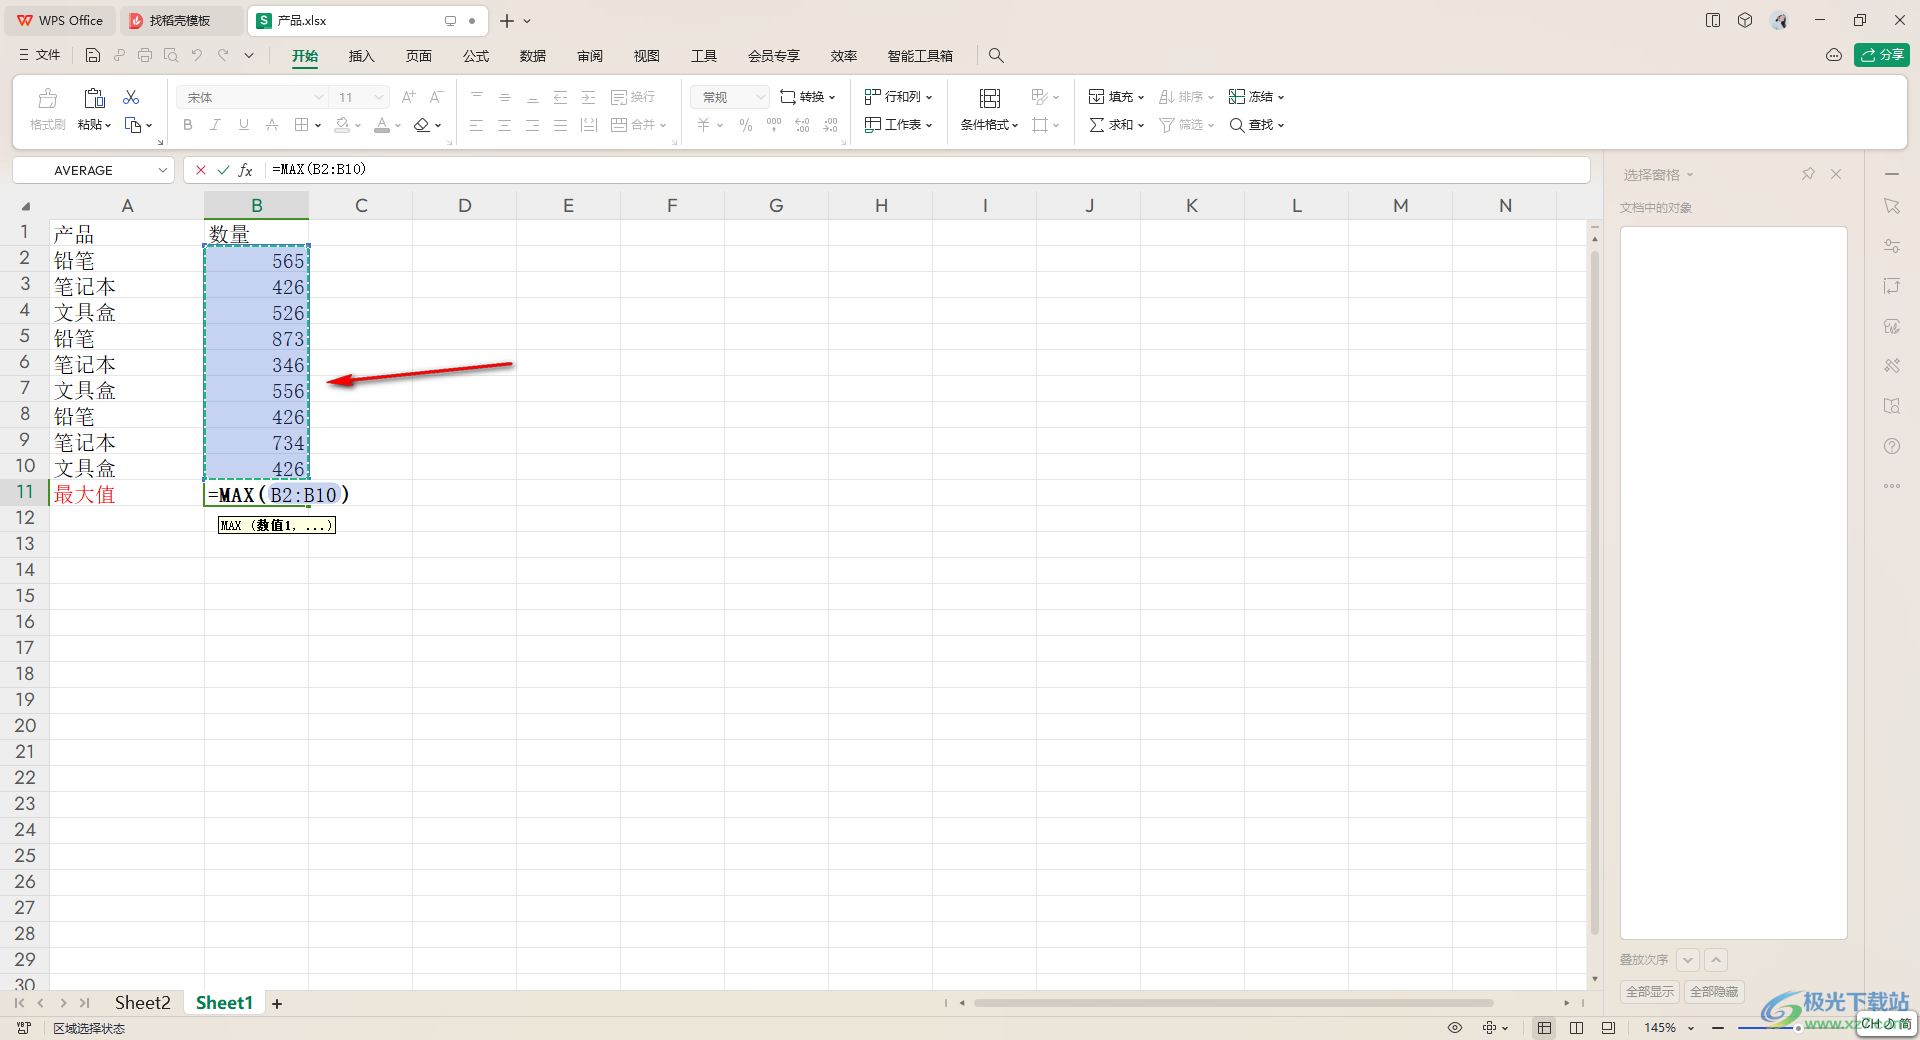Viewport: 1920px width, 1040px height.
Task: Click the pin icon in selection pane
Action: 1808,174
